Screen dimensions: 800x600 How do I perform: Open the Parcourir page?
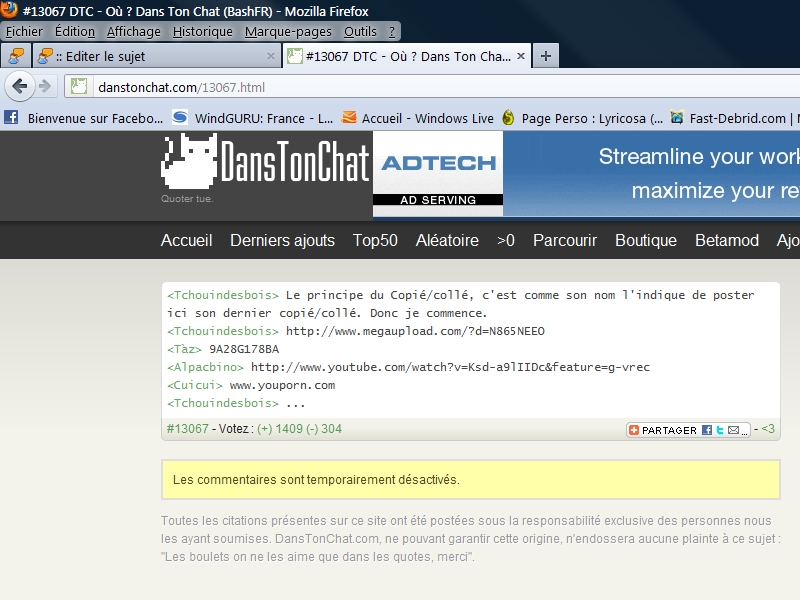pyautogui.click(x=565, y=240)
